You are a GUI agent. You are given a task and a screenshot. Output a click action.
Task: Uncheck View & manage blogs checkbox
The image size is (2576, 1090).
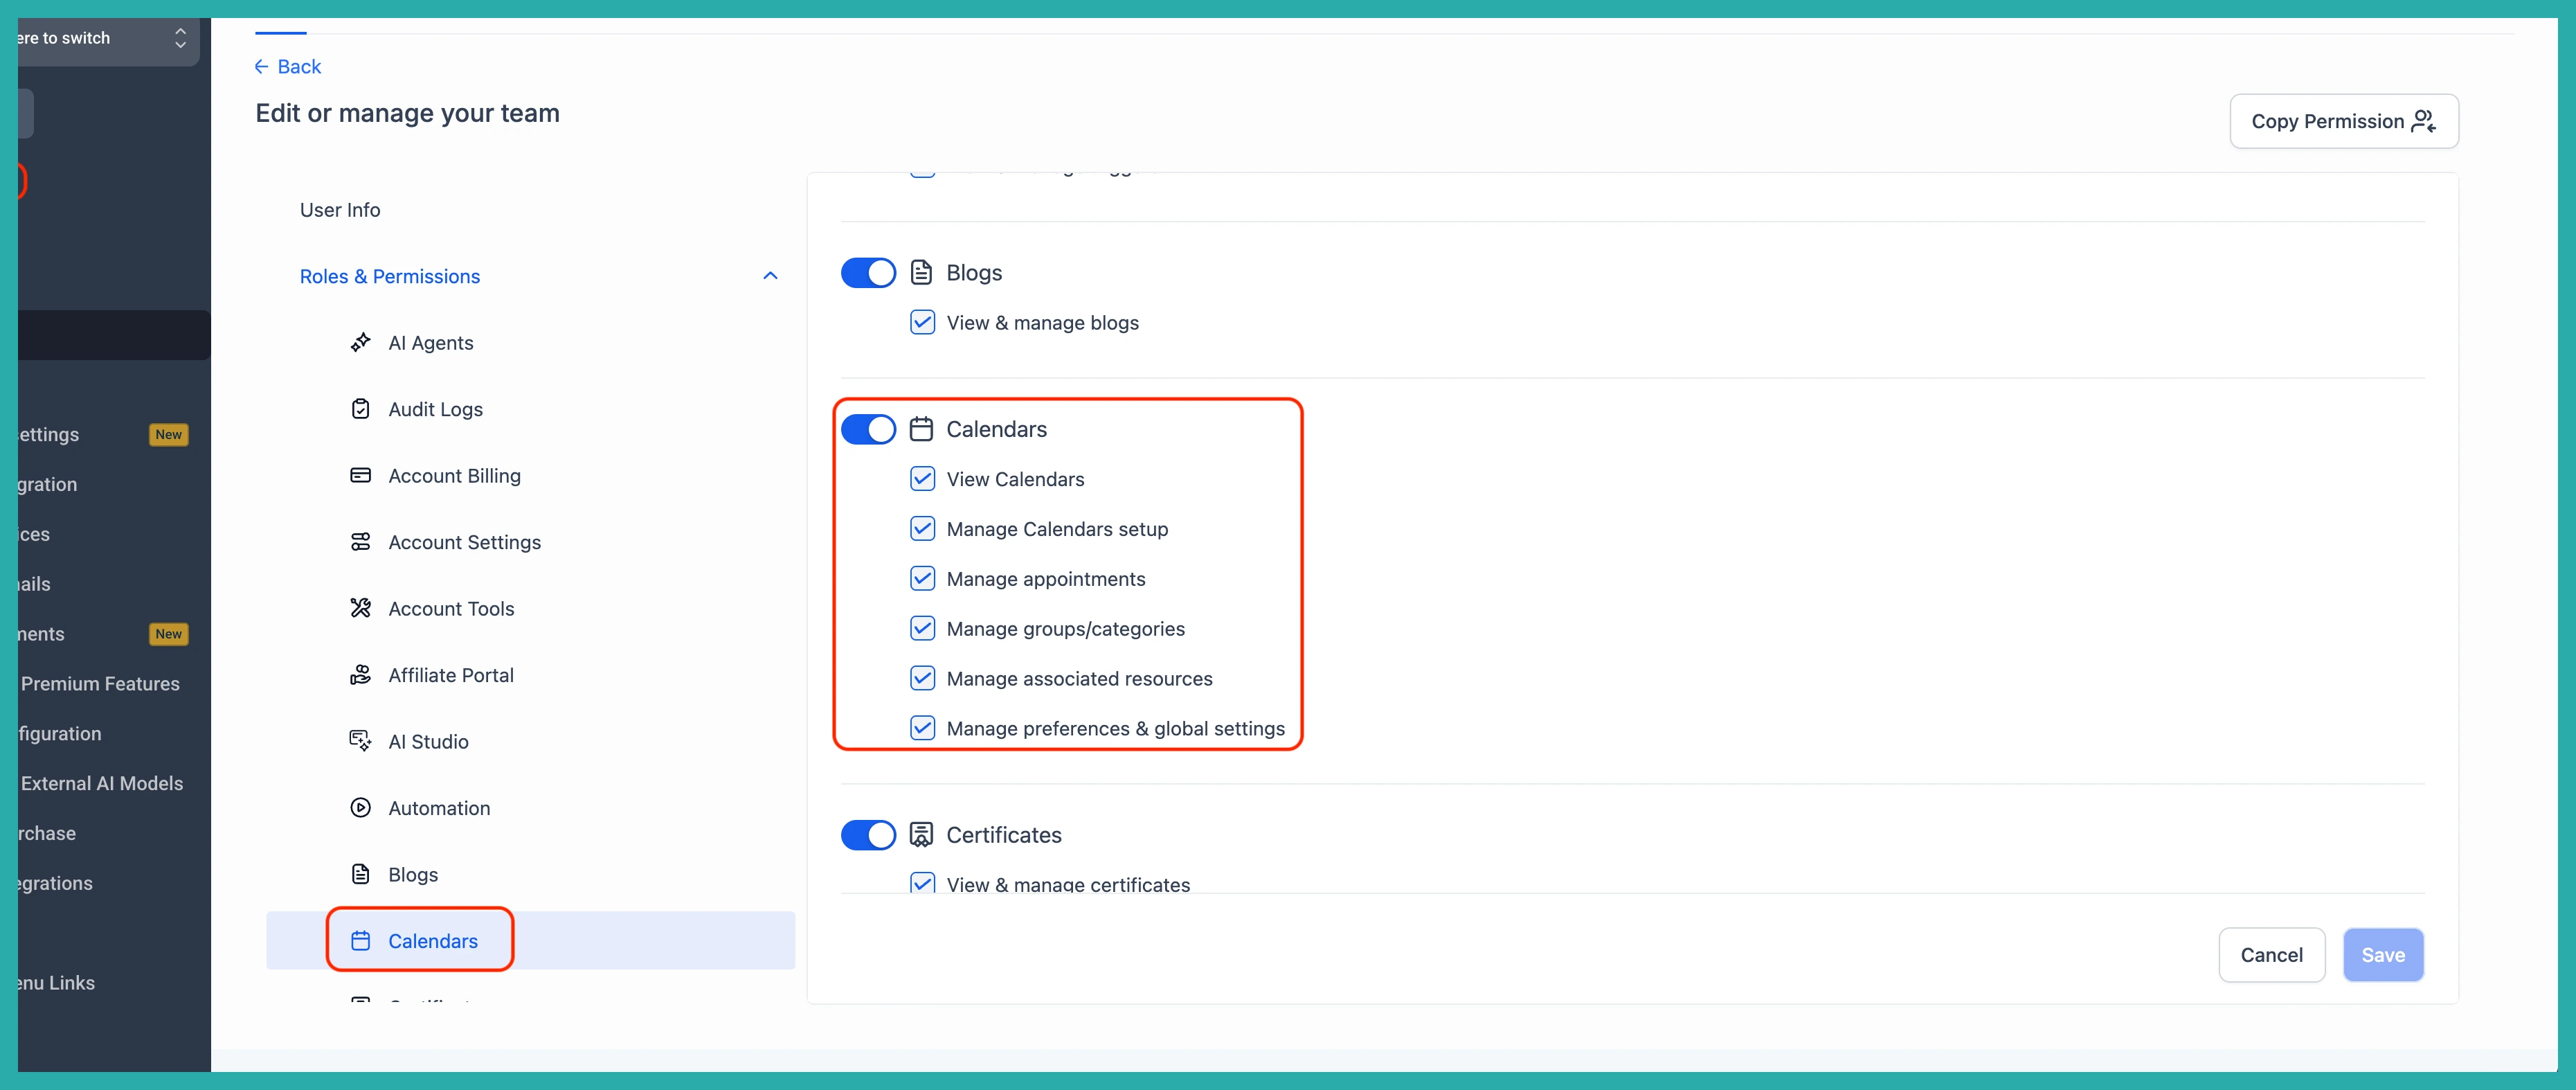(922, 322)
